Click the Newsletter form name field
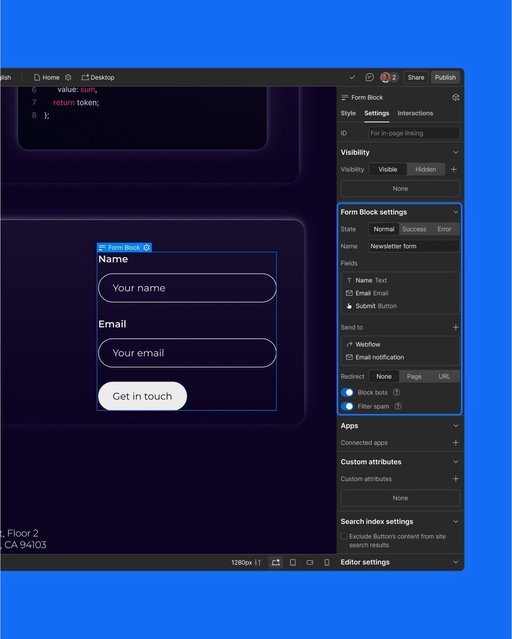The height and width of the screenshot is (639, 512). pos(414,246)
